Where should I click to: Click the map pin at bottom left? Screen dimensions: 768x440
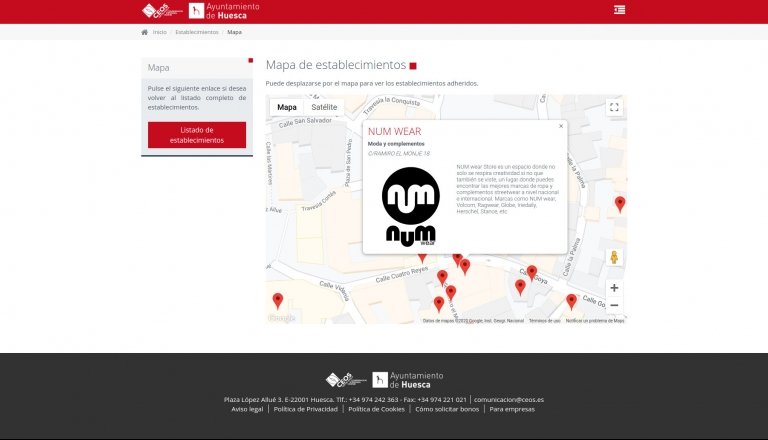coord(278,300)
